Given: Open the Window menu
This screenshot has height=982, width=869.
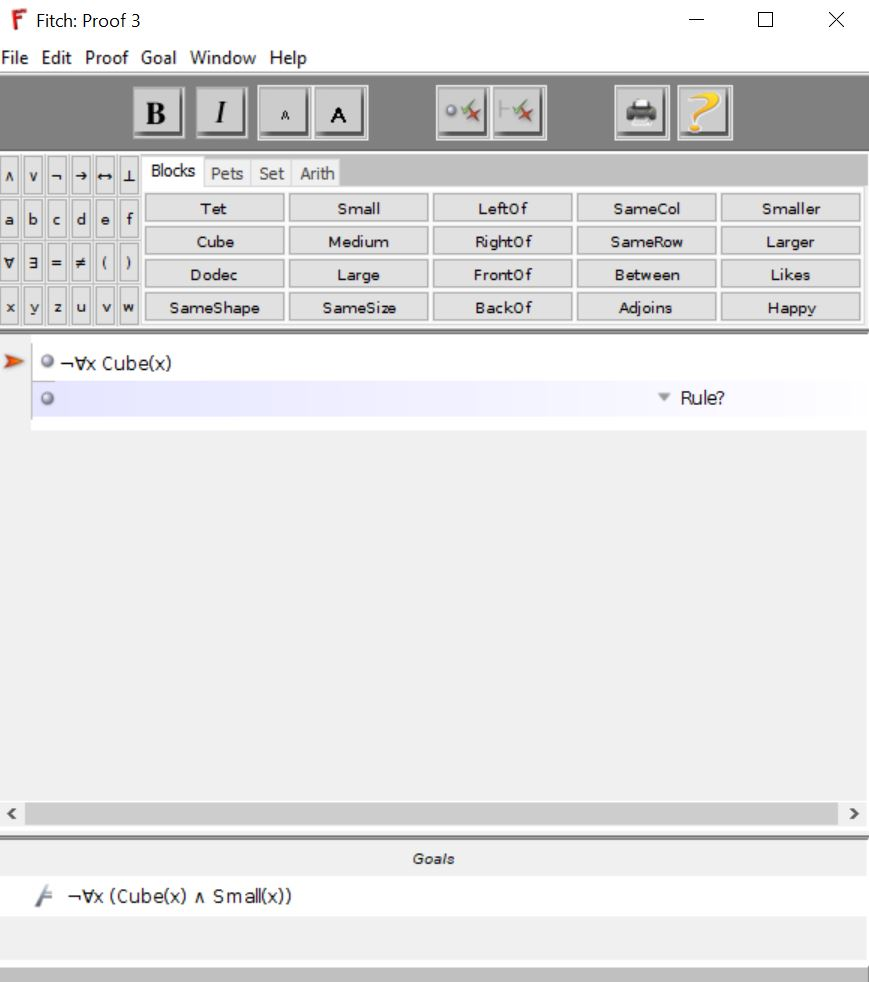Looking at the screenshot, I should [223, 58].
